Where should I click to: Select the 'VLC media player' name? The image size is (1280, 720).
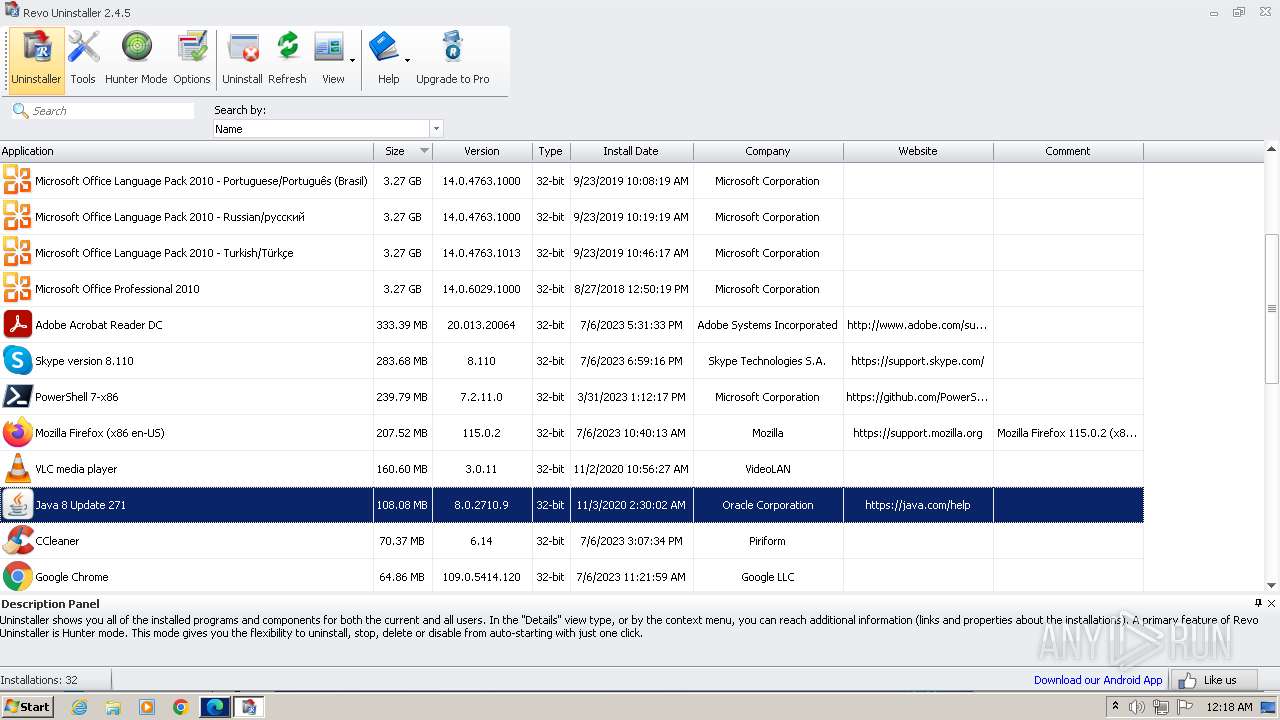[76, 469]
